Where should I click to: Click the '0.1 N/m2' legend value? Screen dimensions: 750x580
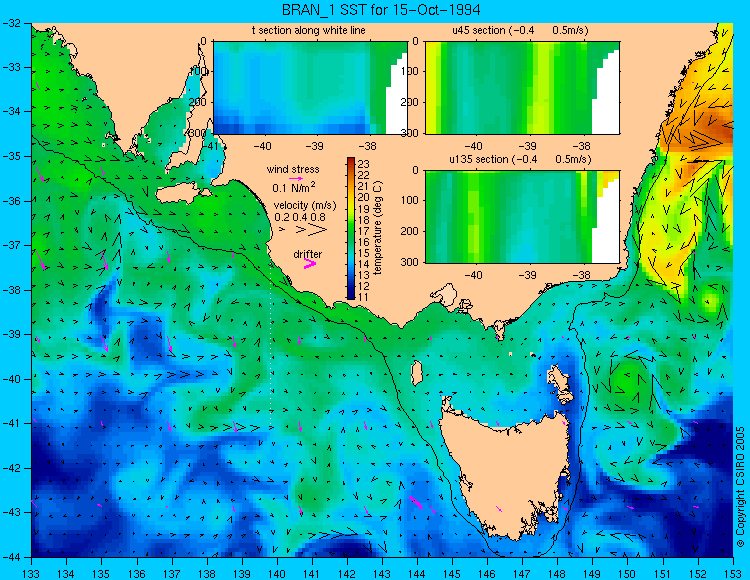pyautogui.click(x=294, y=187)
